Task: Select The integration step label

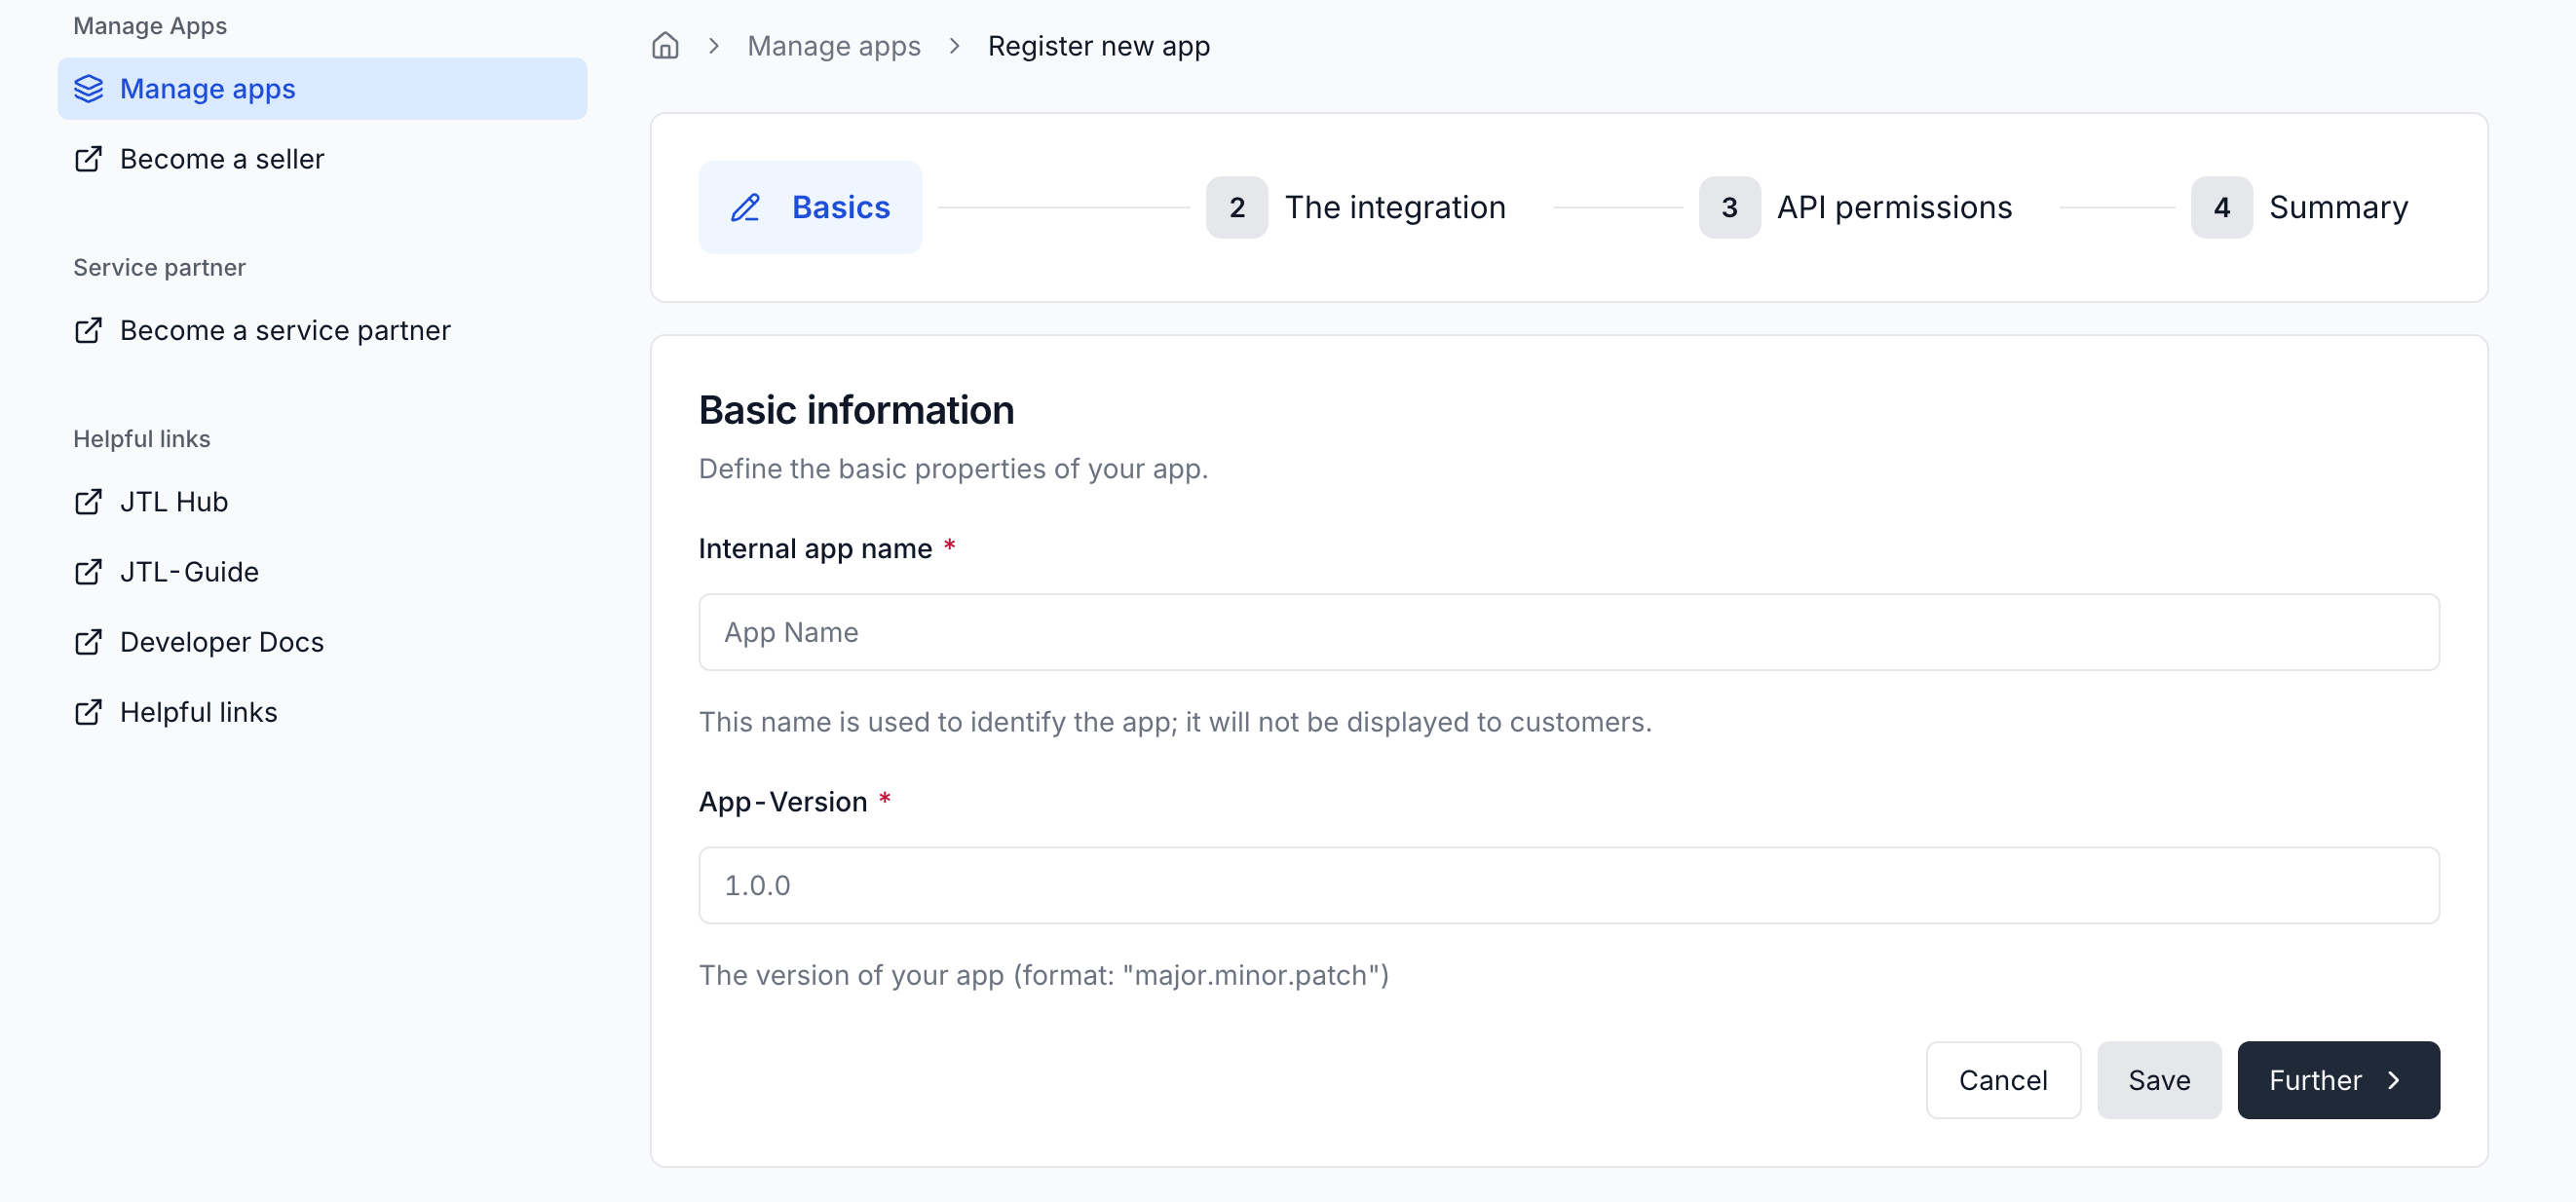Action: tap(1395, 207)
